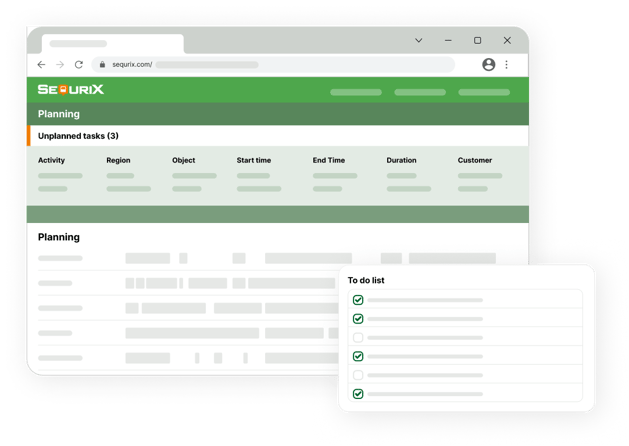Sort by the Activity column header
This screenshot has width=629, height=446.
click(51, 160)
